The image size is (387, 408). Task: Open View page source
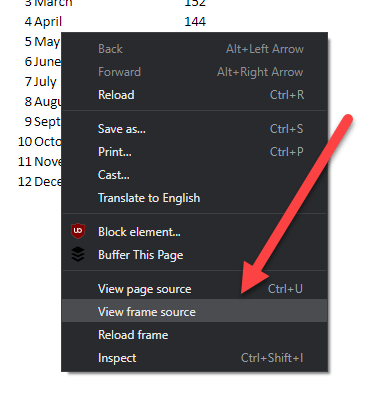coord(194,289)
